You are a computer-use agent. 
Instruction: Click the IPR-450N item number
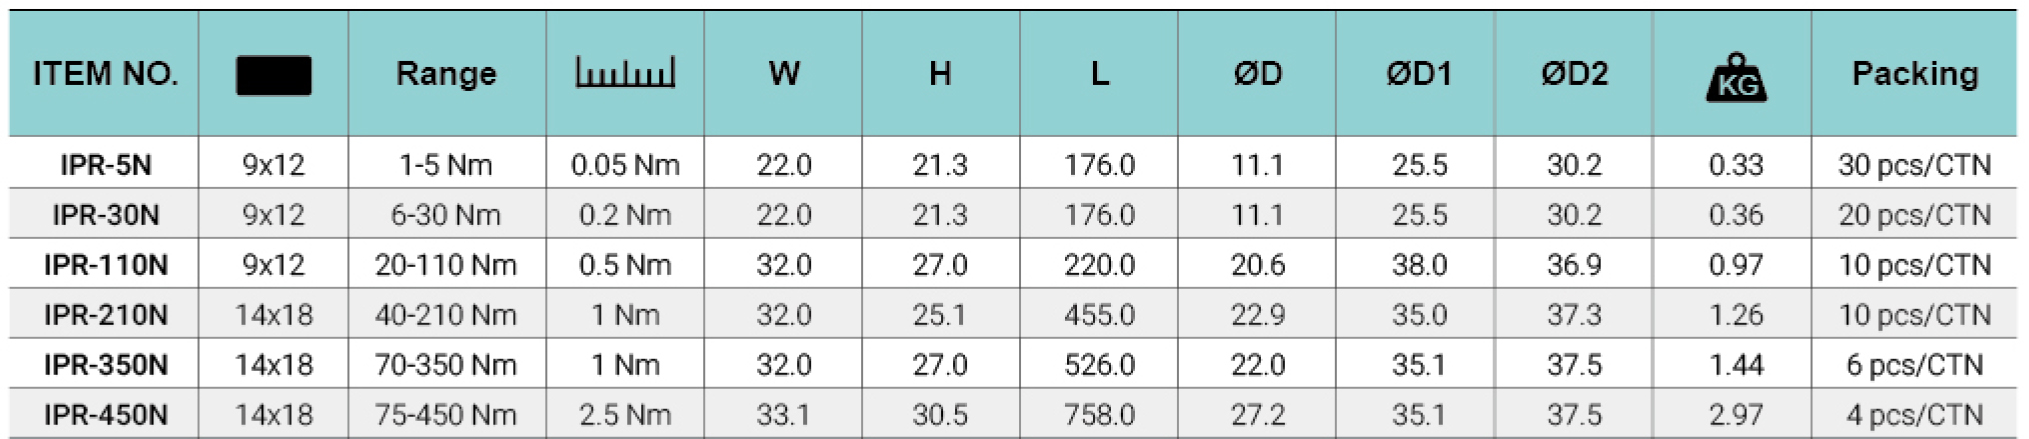(x=106, y=415)
